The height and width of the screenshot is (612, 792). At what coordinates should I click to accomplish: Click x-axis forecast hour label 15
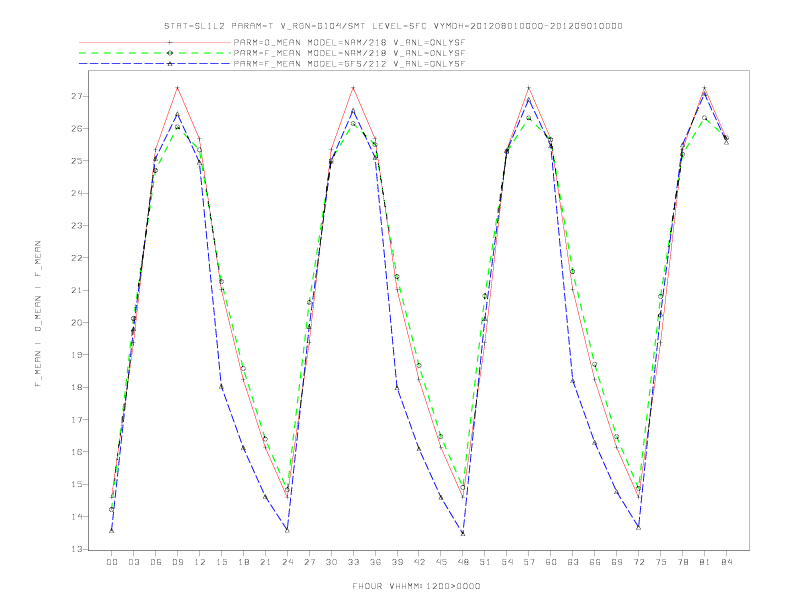tap(221, 562)
